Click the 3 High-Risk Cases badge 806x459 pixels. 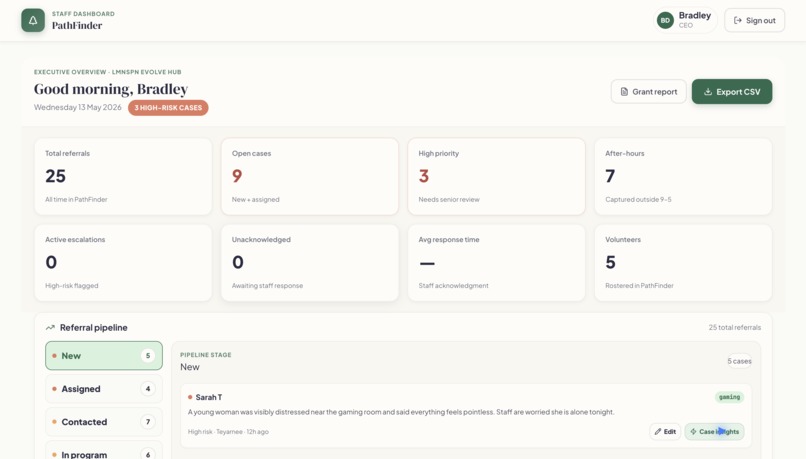[x=168, y=108]
